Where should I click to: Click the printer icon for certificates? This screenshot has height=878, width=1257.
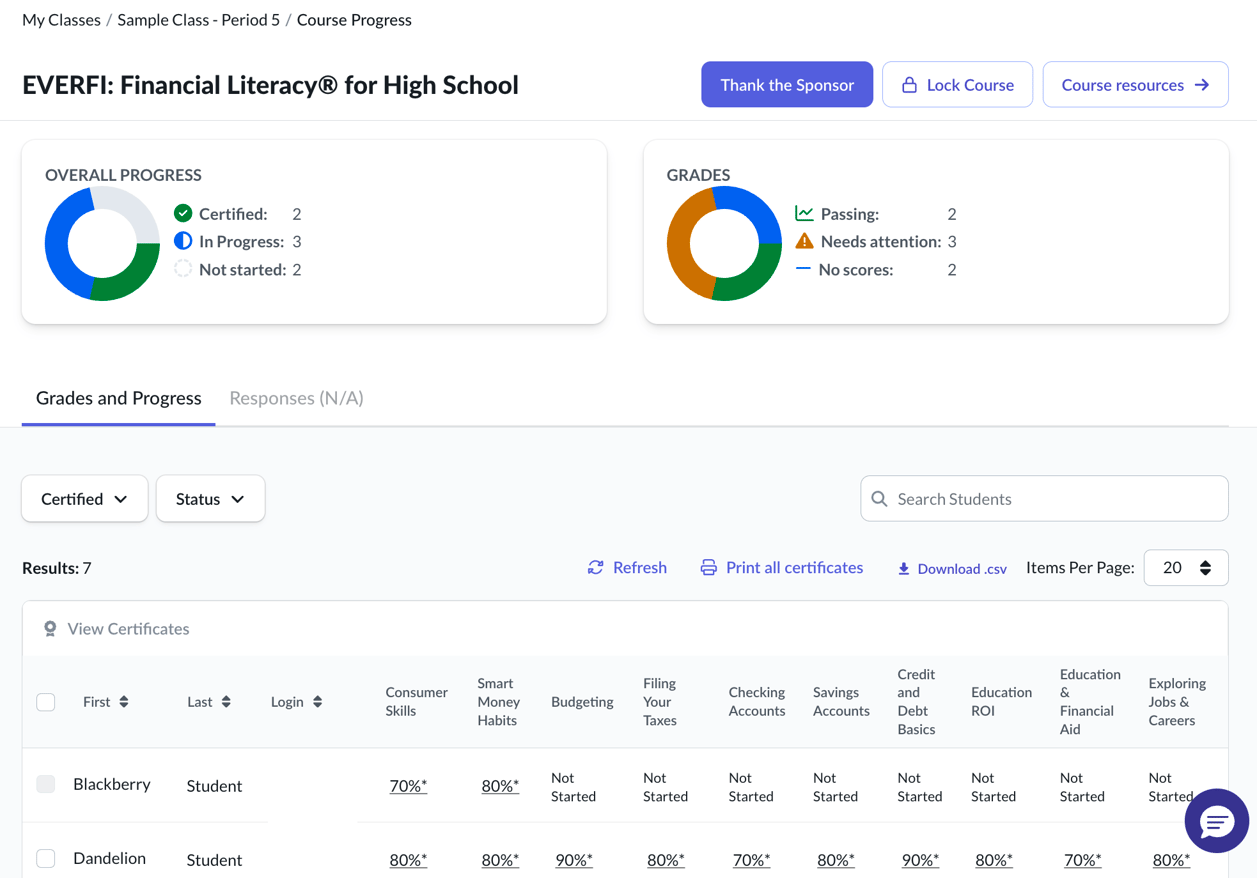pos(709,567)
